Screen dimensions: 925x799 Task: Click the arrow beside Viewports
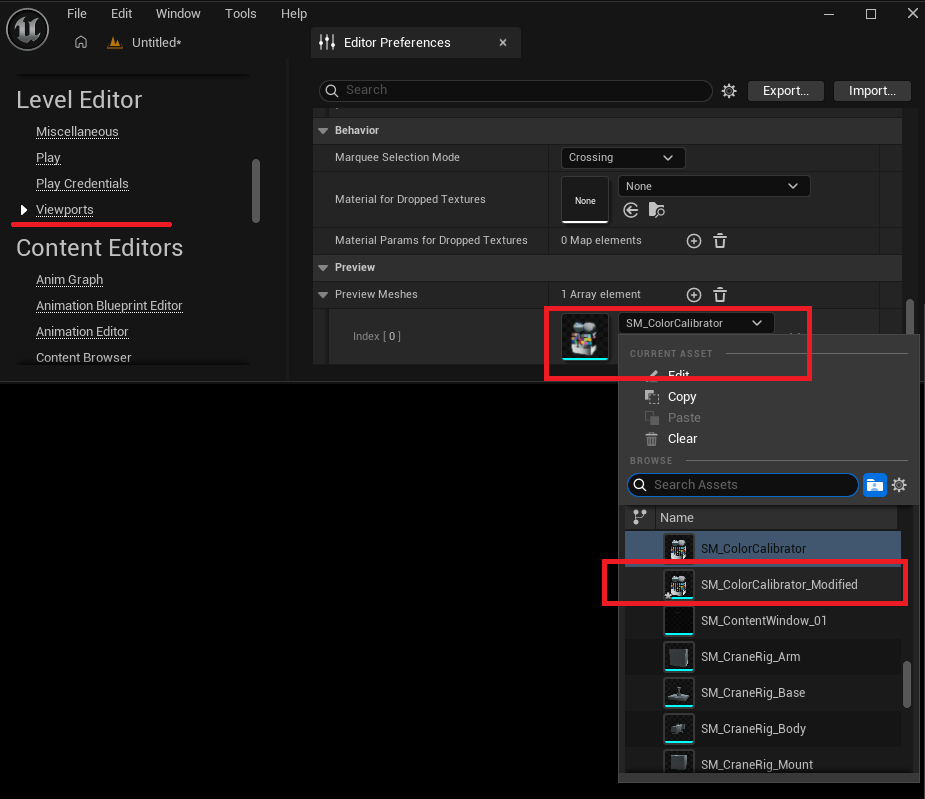coord(24,209)
